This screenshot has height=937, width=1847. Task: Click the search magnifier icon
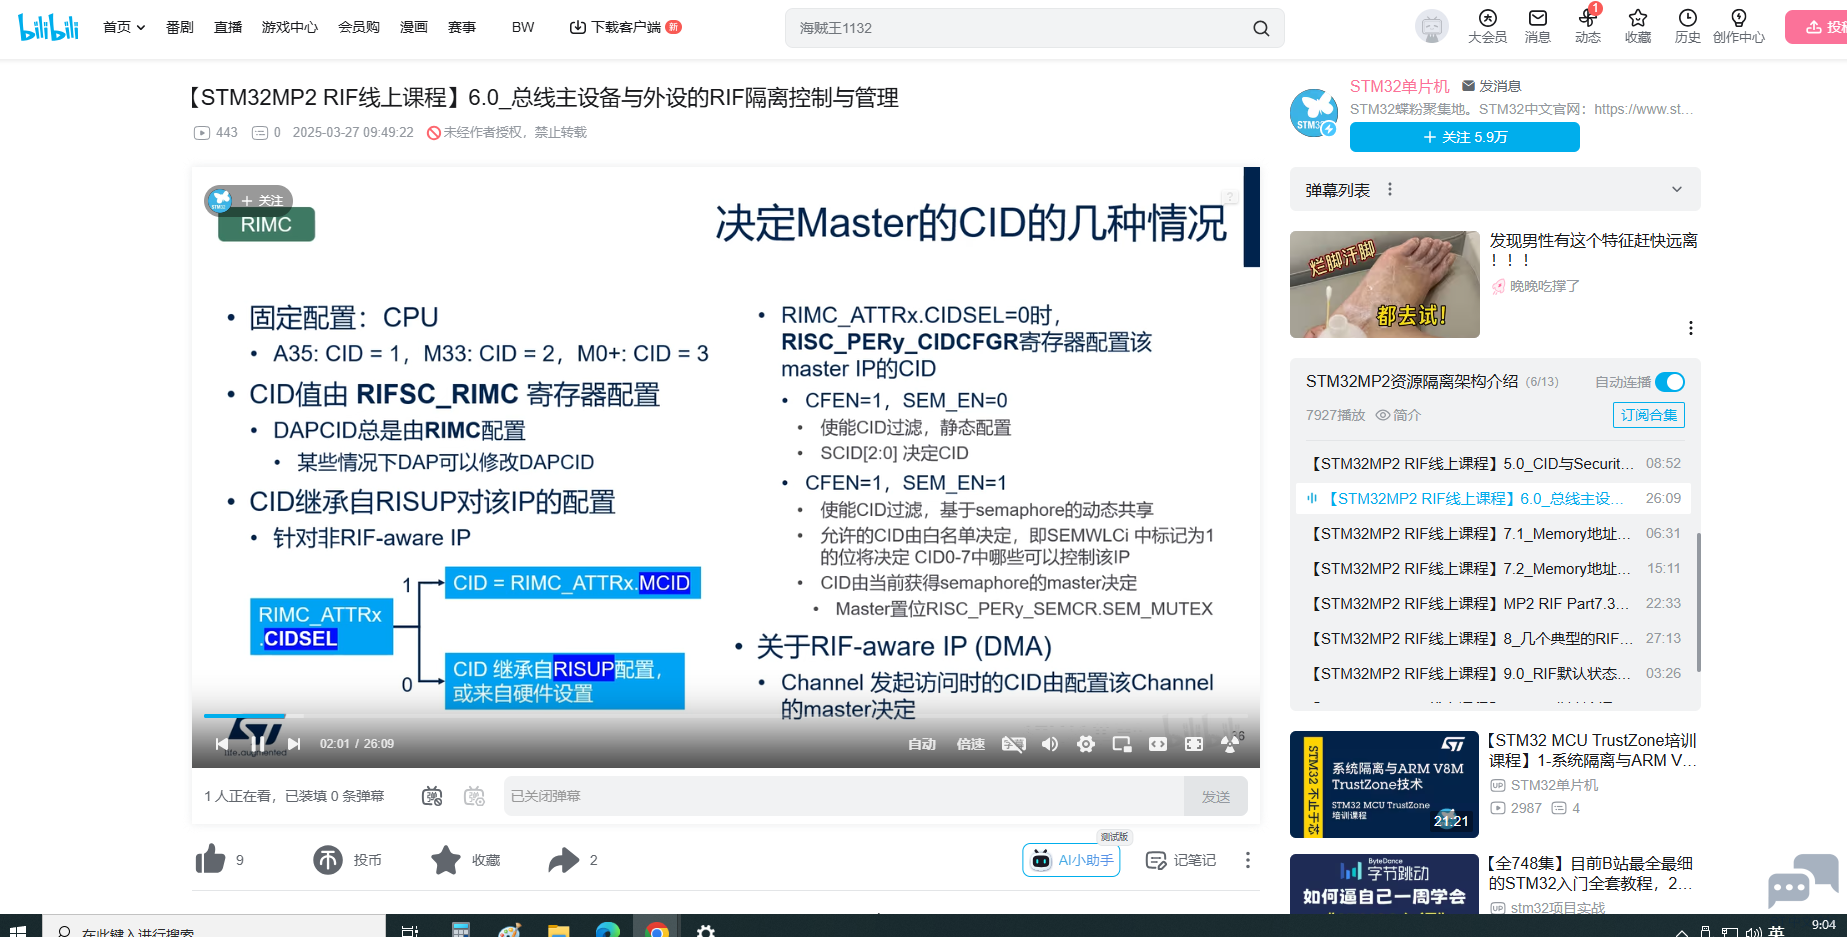tap(1261, 28)
